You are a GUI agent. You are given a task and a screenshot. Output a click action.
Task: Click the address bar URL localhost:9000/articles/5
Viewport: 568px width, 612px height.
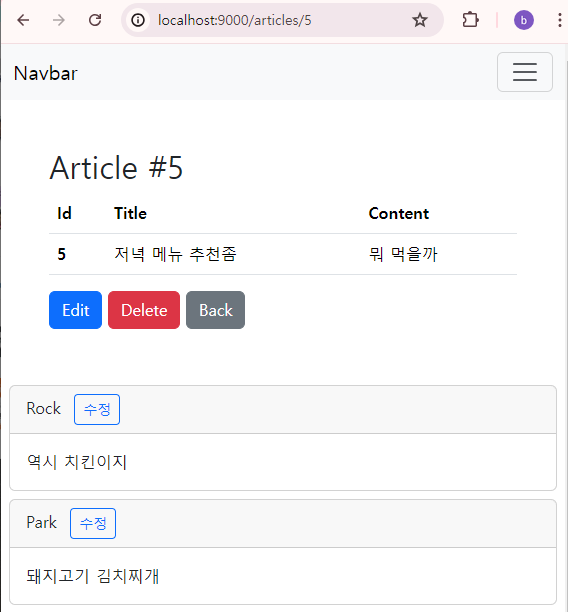coord(235,20)
